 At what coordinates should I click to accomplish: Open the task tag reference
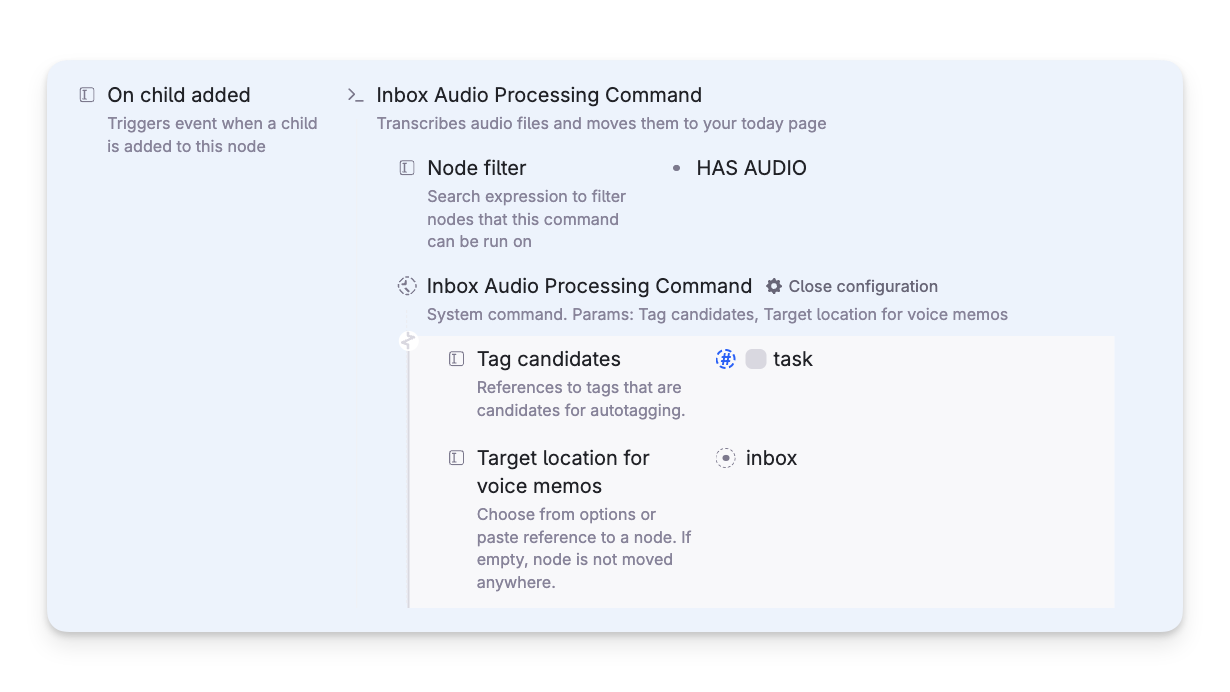(793, 359)
